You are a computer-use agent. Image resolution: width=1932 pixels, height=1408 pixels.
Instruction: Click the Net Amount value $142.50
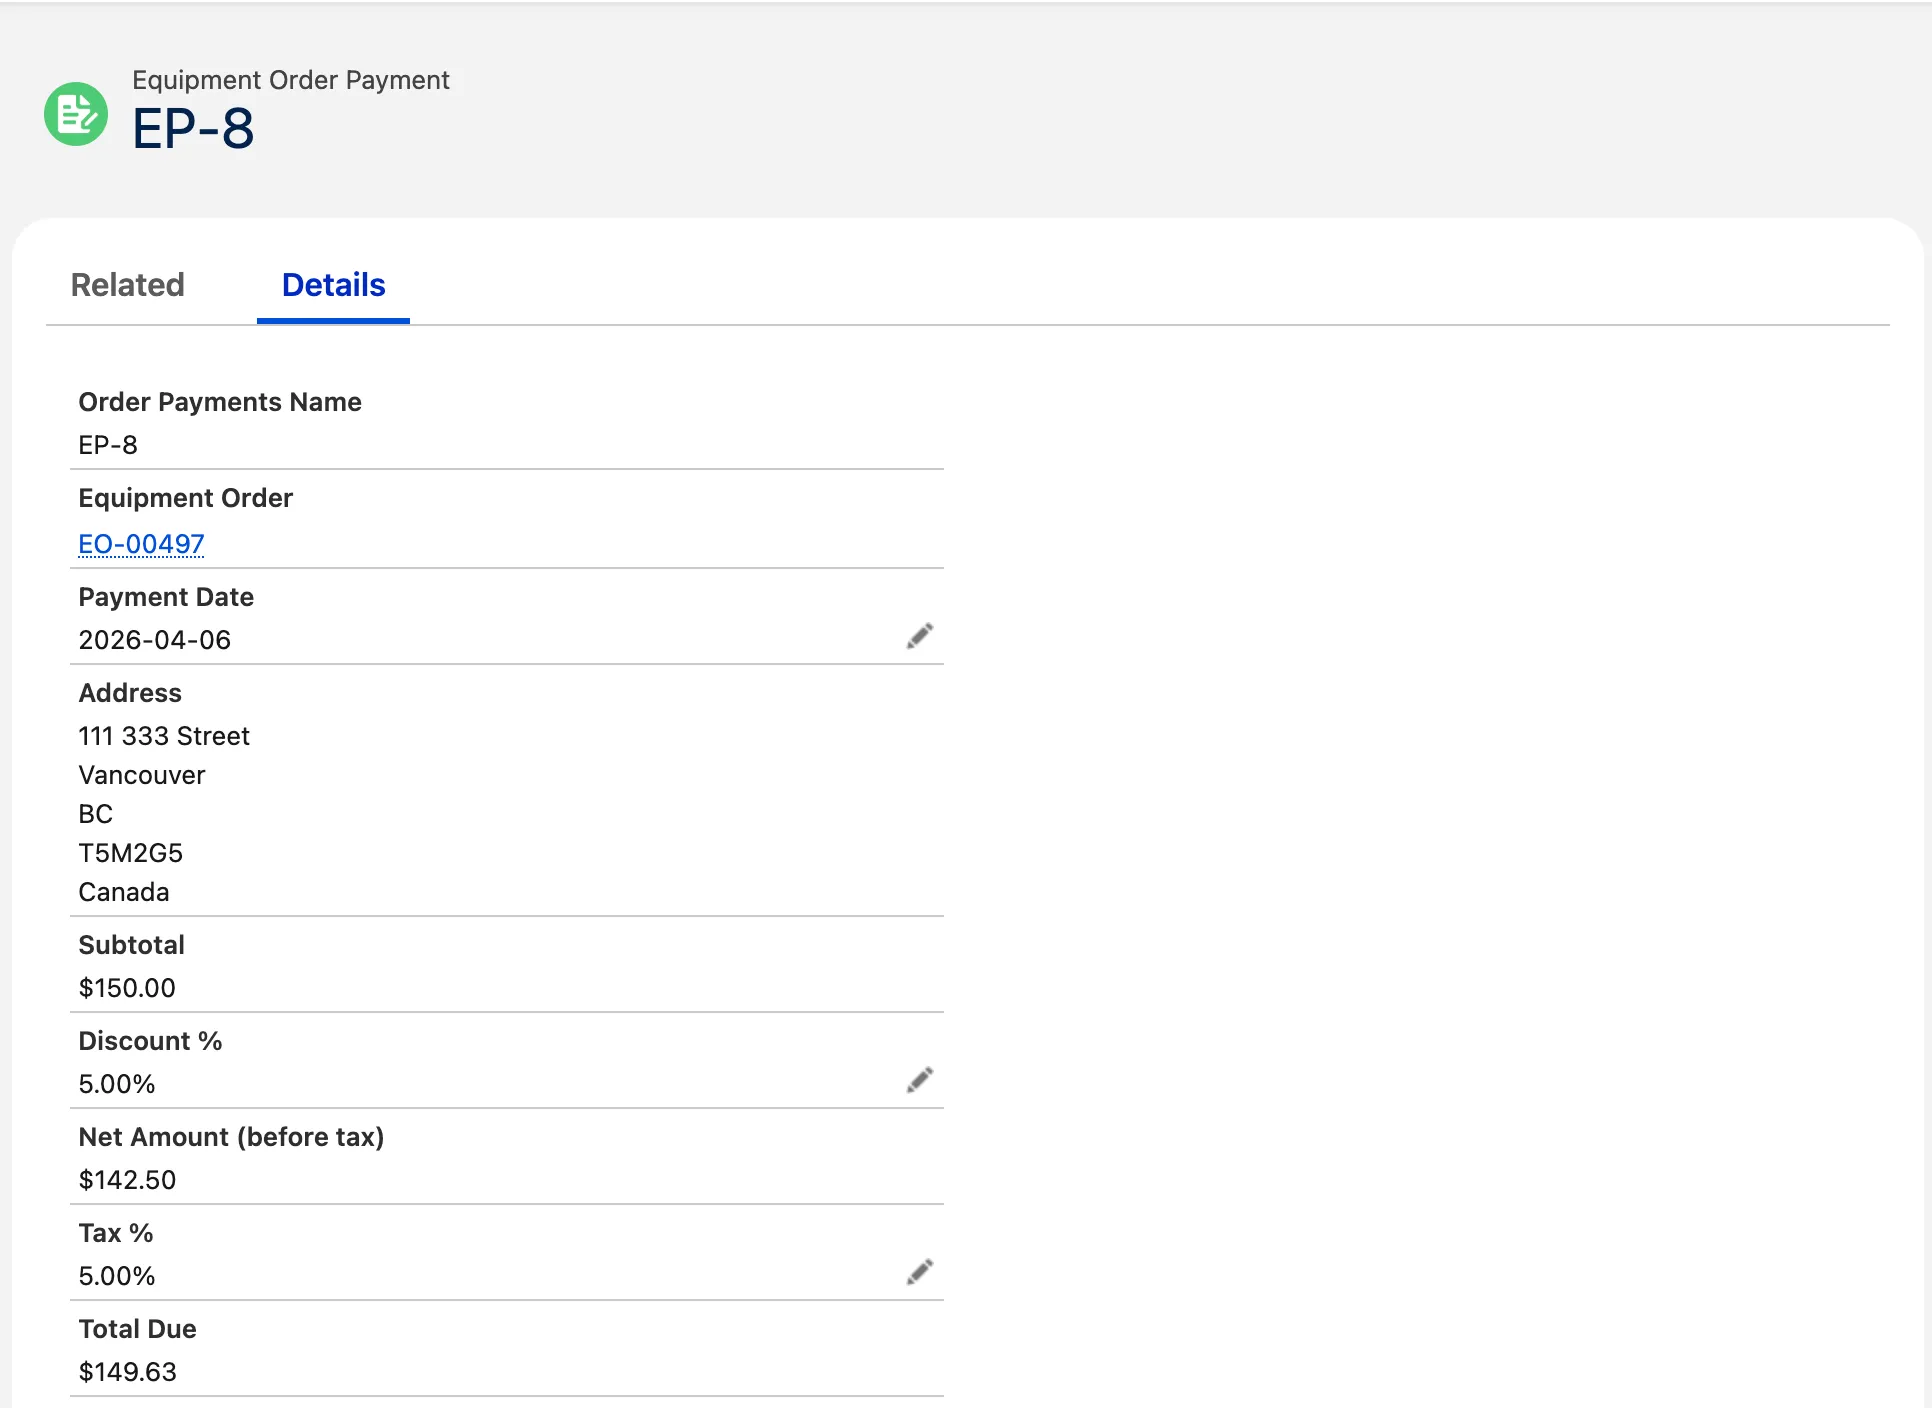point(127,1180)
